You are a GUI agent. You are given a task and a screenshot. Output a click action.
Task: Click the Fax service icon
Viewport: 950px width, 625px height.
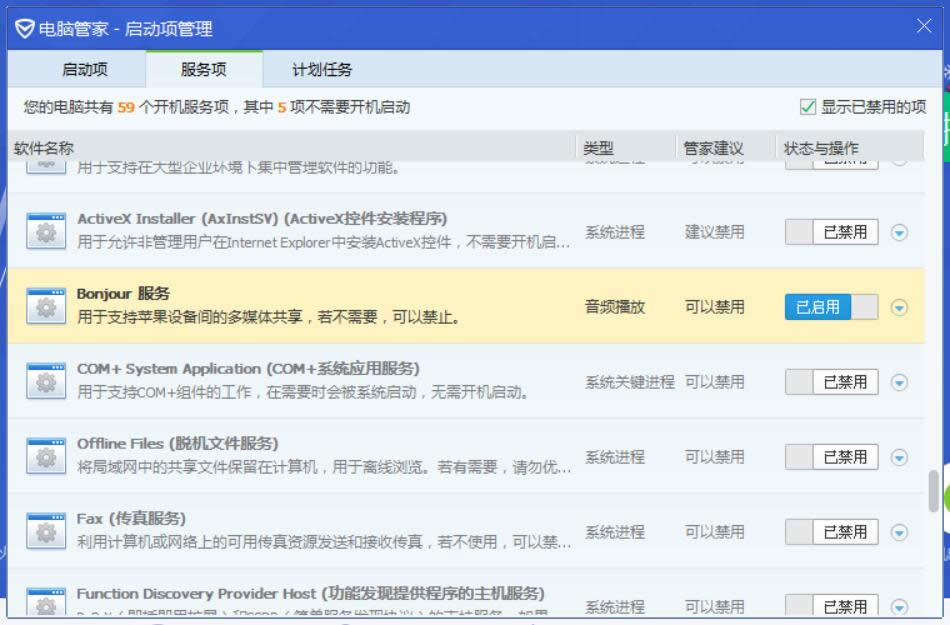pyautogui.click(x=46, y=531)
